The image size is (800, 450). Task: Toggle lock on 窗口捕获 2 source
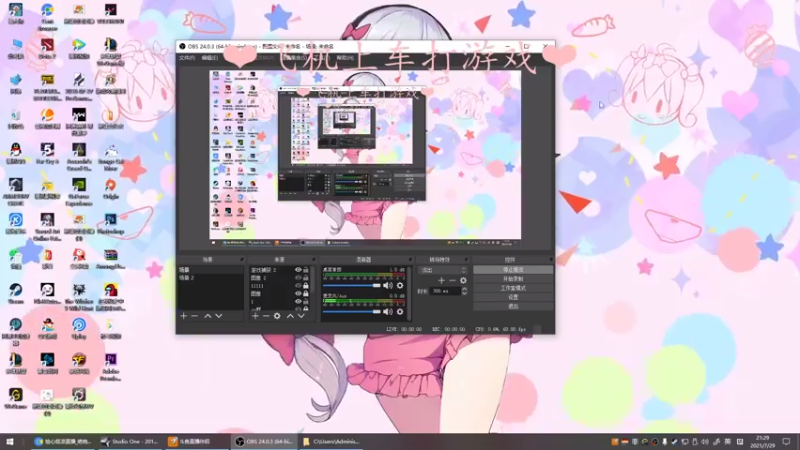[x=306, y=270]
